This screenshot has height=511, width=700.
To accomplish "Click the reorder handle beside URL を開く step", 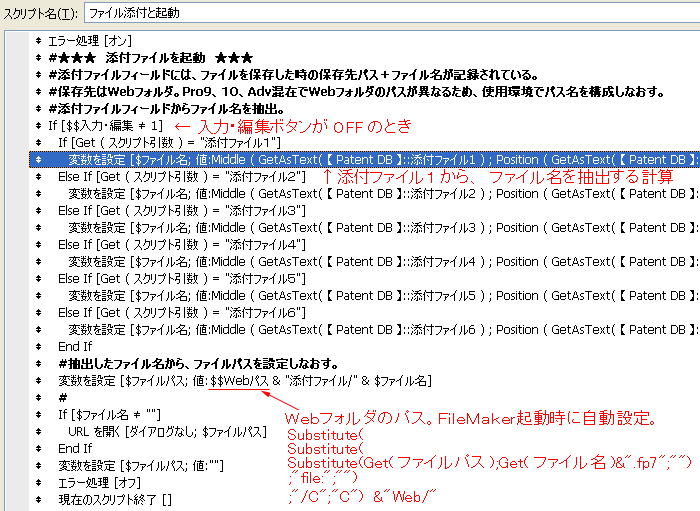I will [39, 432].
